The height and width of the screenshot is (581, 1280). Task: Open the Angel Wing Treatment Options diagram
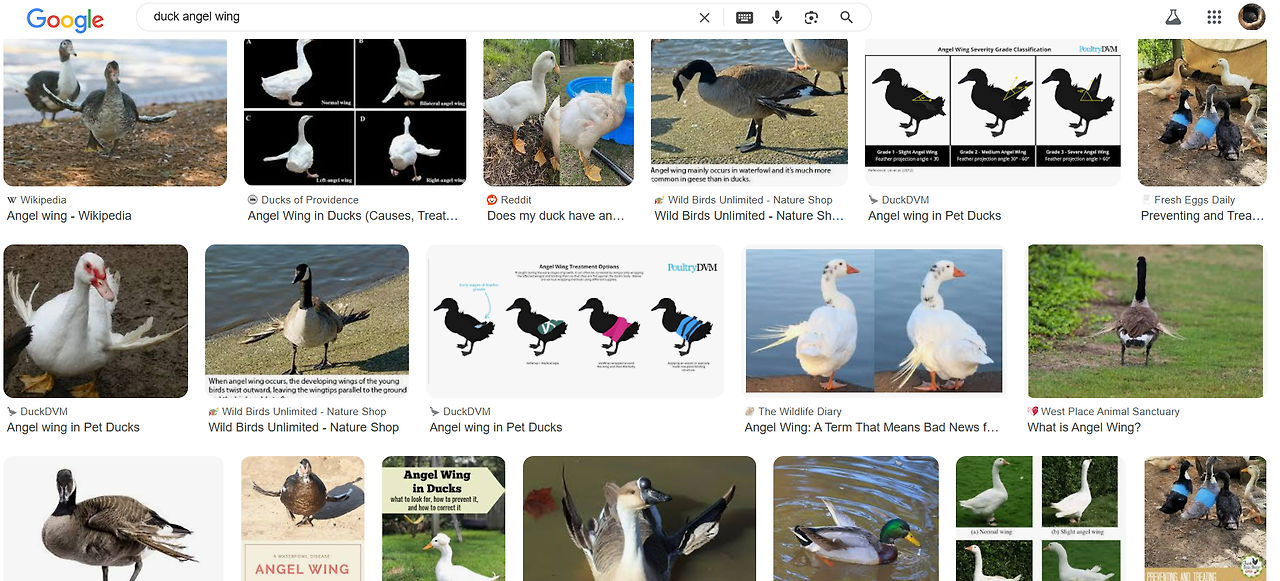point(575,321)
